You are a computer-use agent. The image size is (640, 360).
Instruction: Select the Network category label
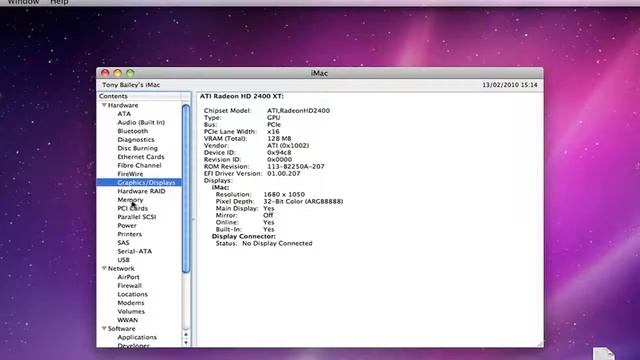click(x=121, y=269)
